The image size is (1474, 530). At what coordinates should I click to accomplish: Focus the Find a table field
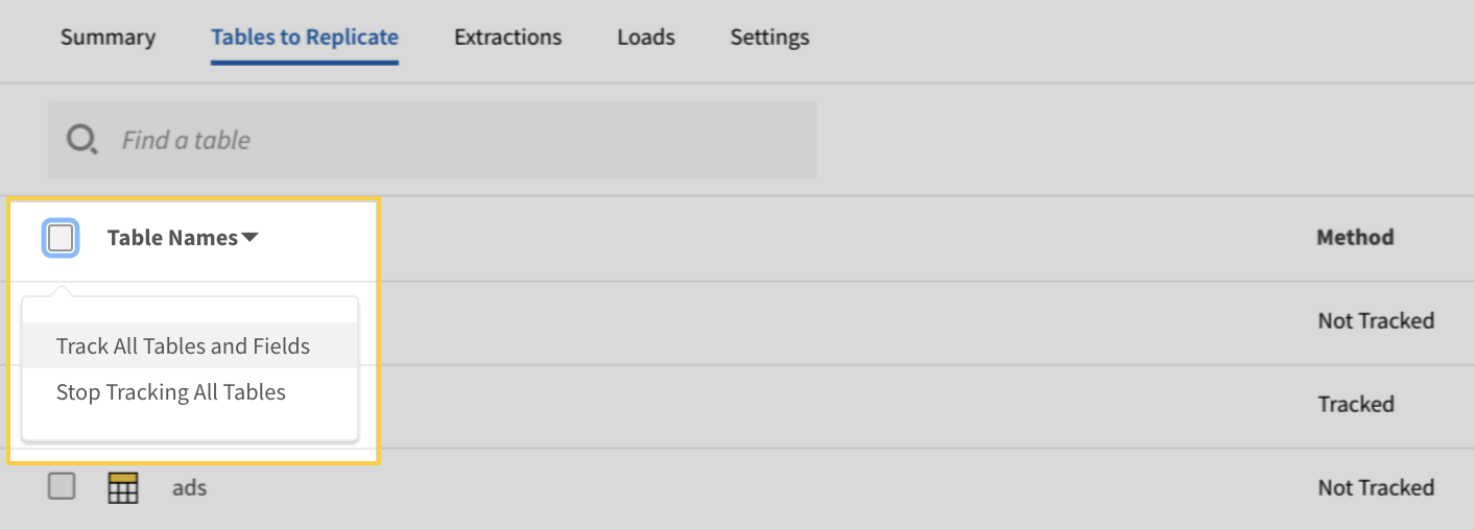click(432, 139)
